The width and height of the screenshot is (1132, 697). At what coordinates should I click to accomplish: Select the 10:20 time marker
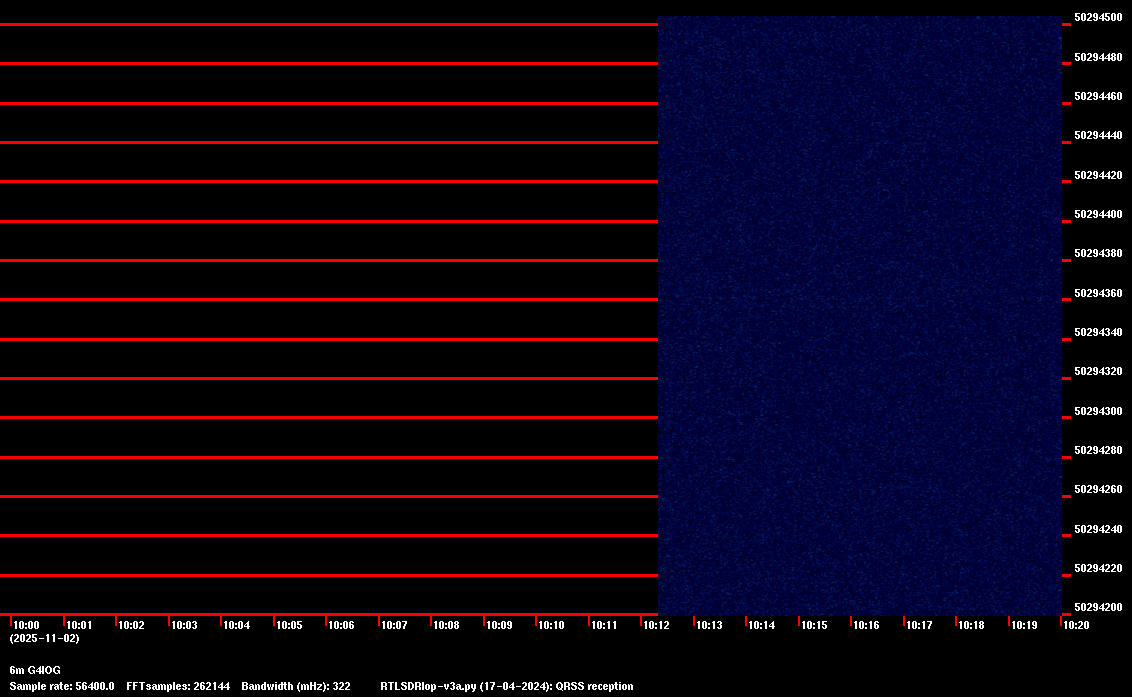pos(1076,625)
